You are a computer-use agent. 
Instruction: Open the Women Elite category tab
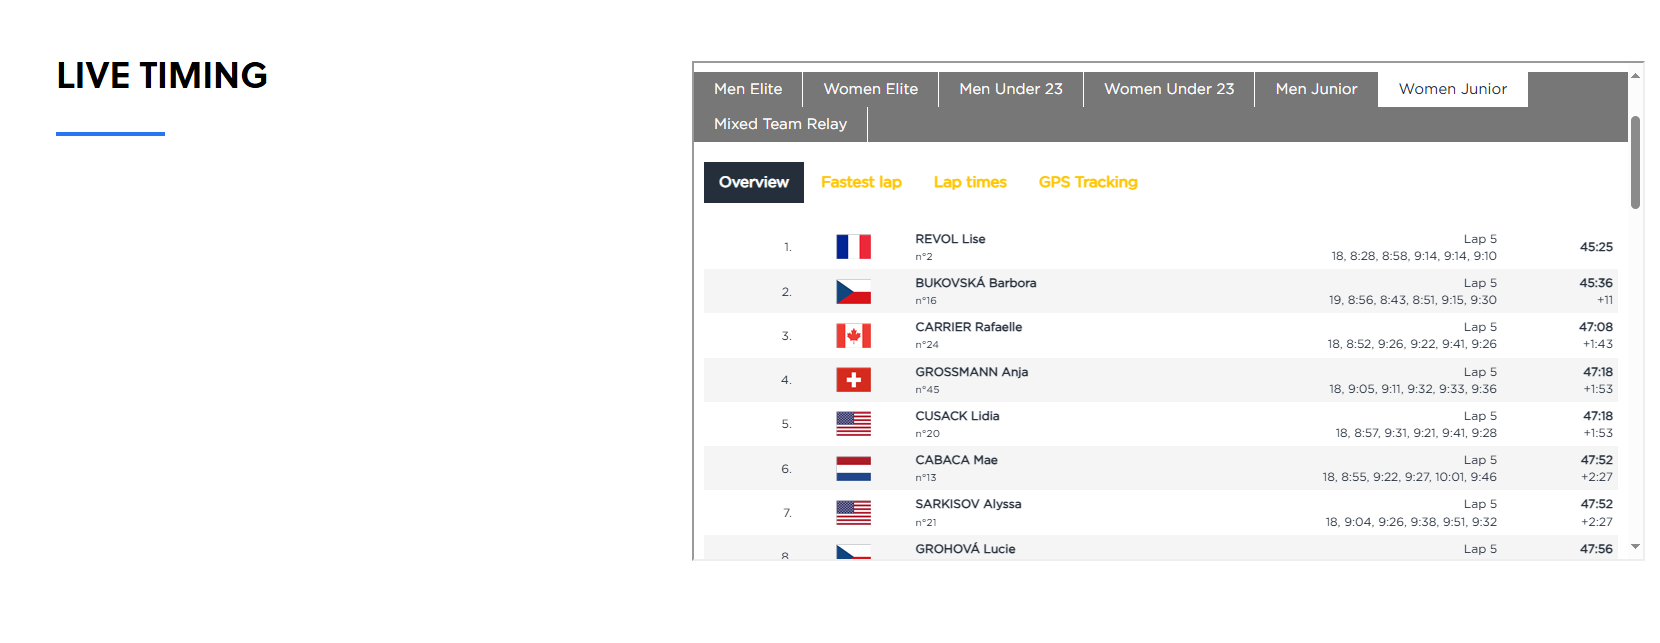[x=870, y=89]
